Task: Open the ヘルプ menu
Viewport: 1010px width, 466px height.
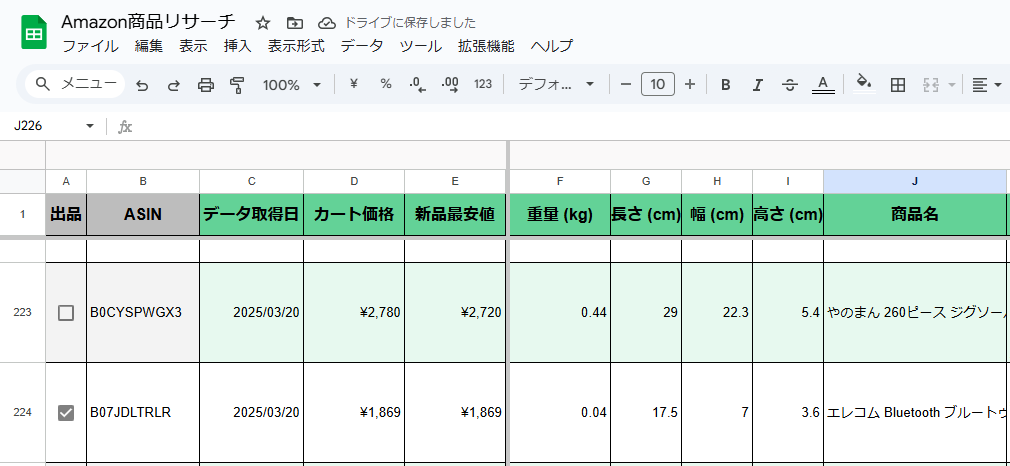Action: point(552,46)
